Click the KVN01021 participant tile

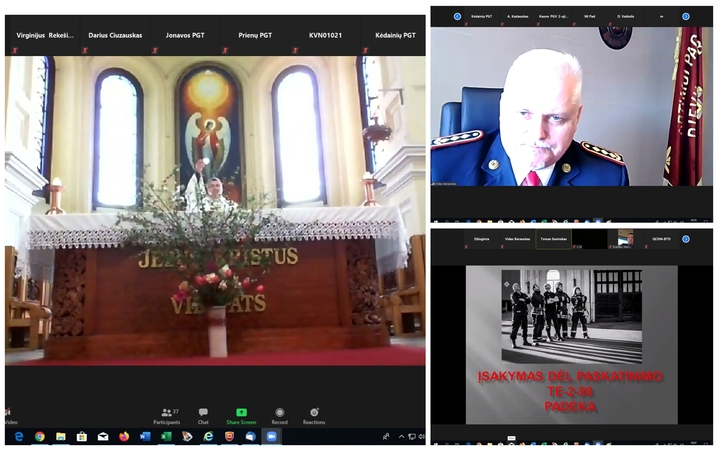pyautogui.click(x=324, y=36)
